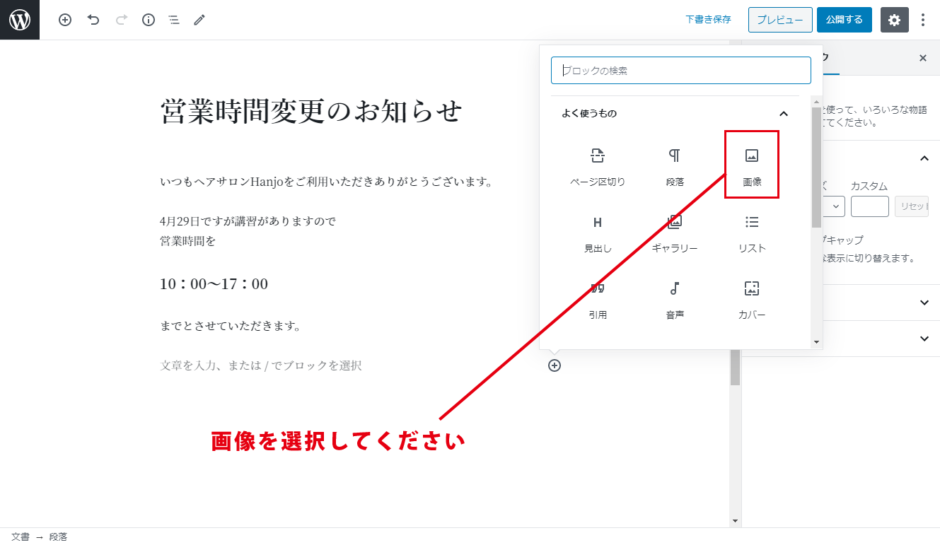940x545 pixels.
Task: Insert a リスト (list) block
Action: click(752, 232)
